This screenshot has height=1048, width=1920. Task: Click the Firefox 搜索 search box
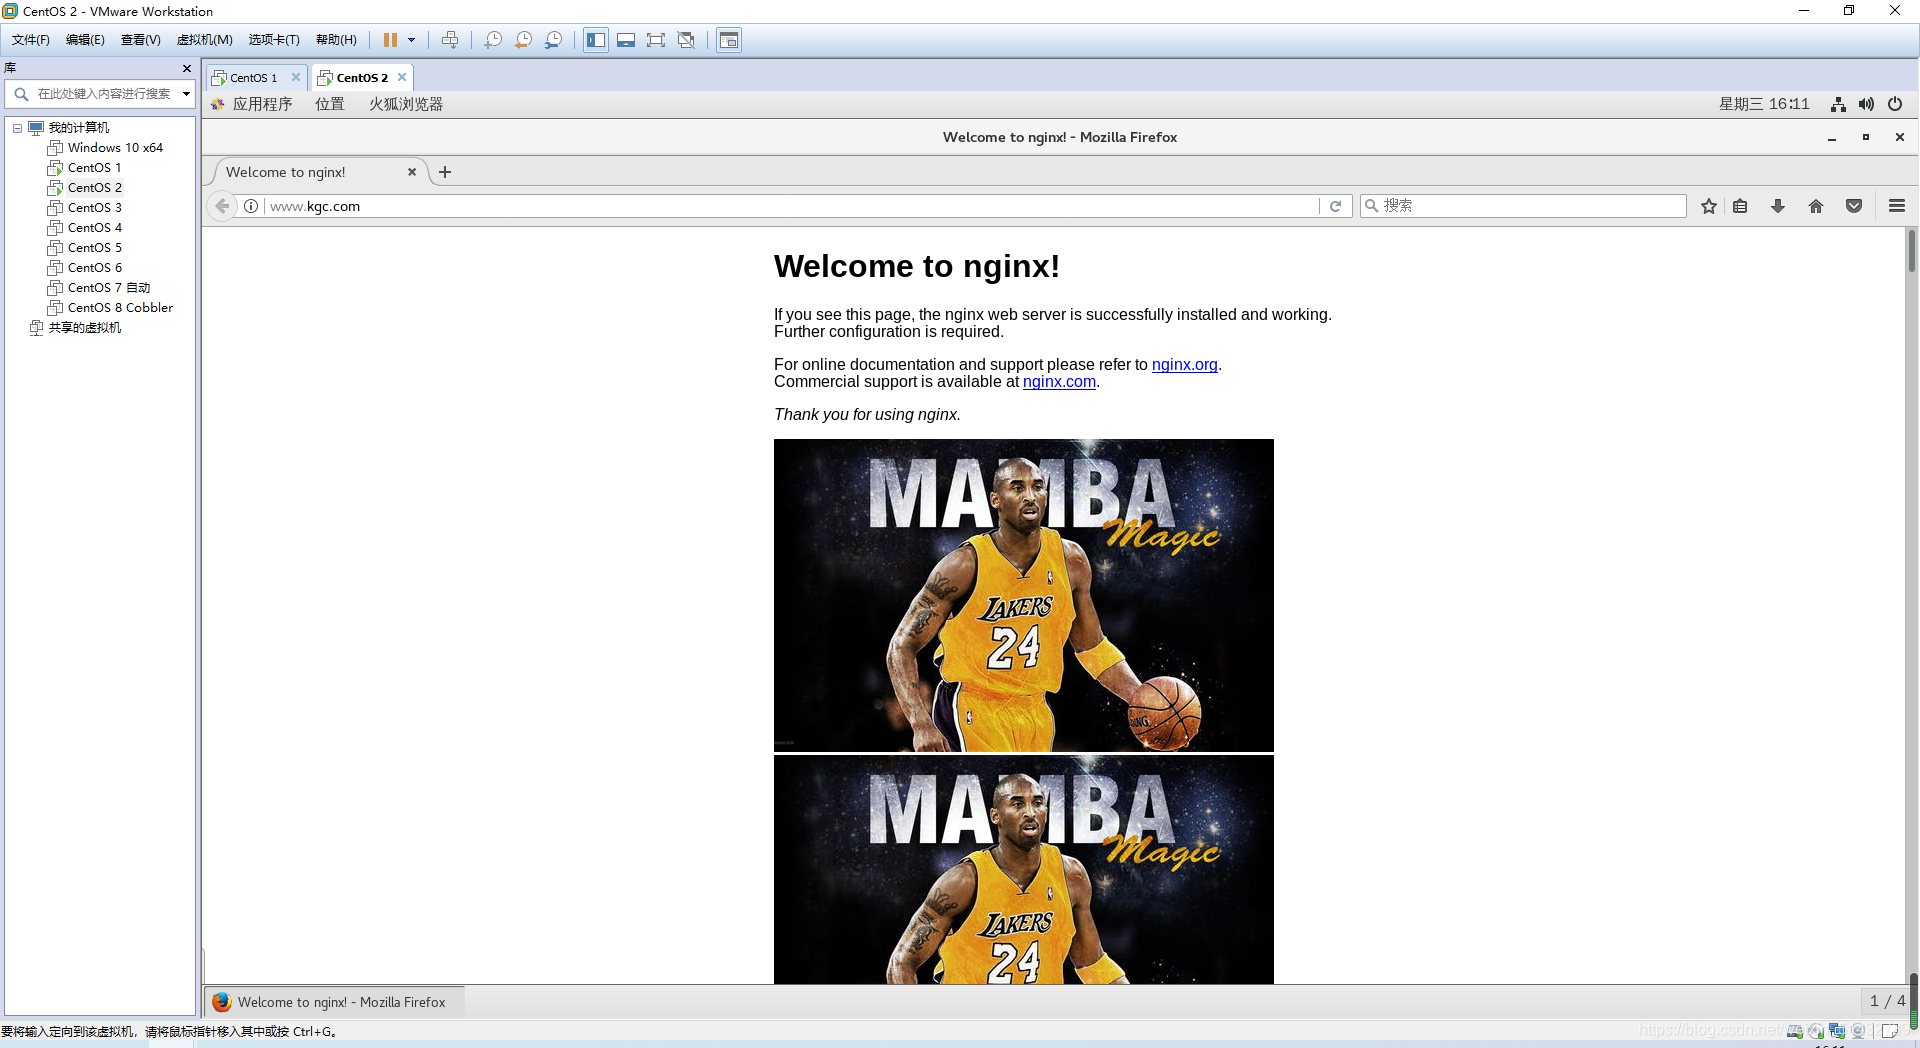click(x=1523, y=206)
